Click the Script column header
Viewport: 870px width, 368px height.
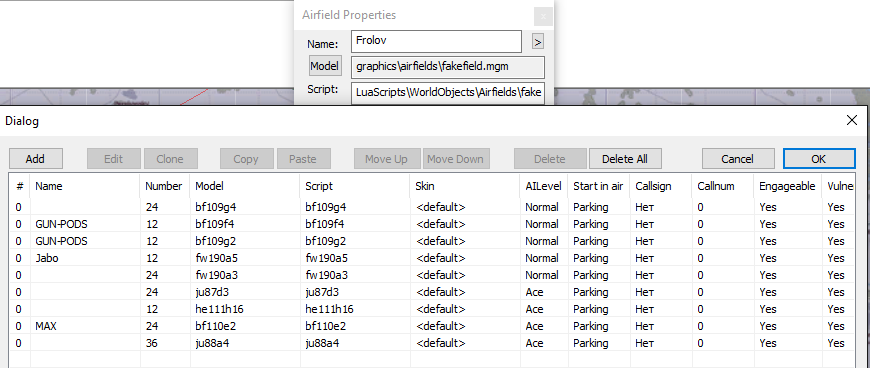point(355,186)
